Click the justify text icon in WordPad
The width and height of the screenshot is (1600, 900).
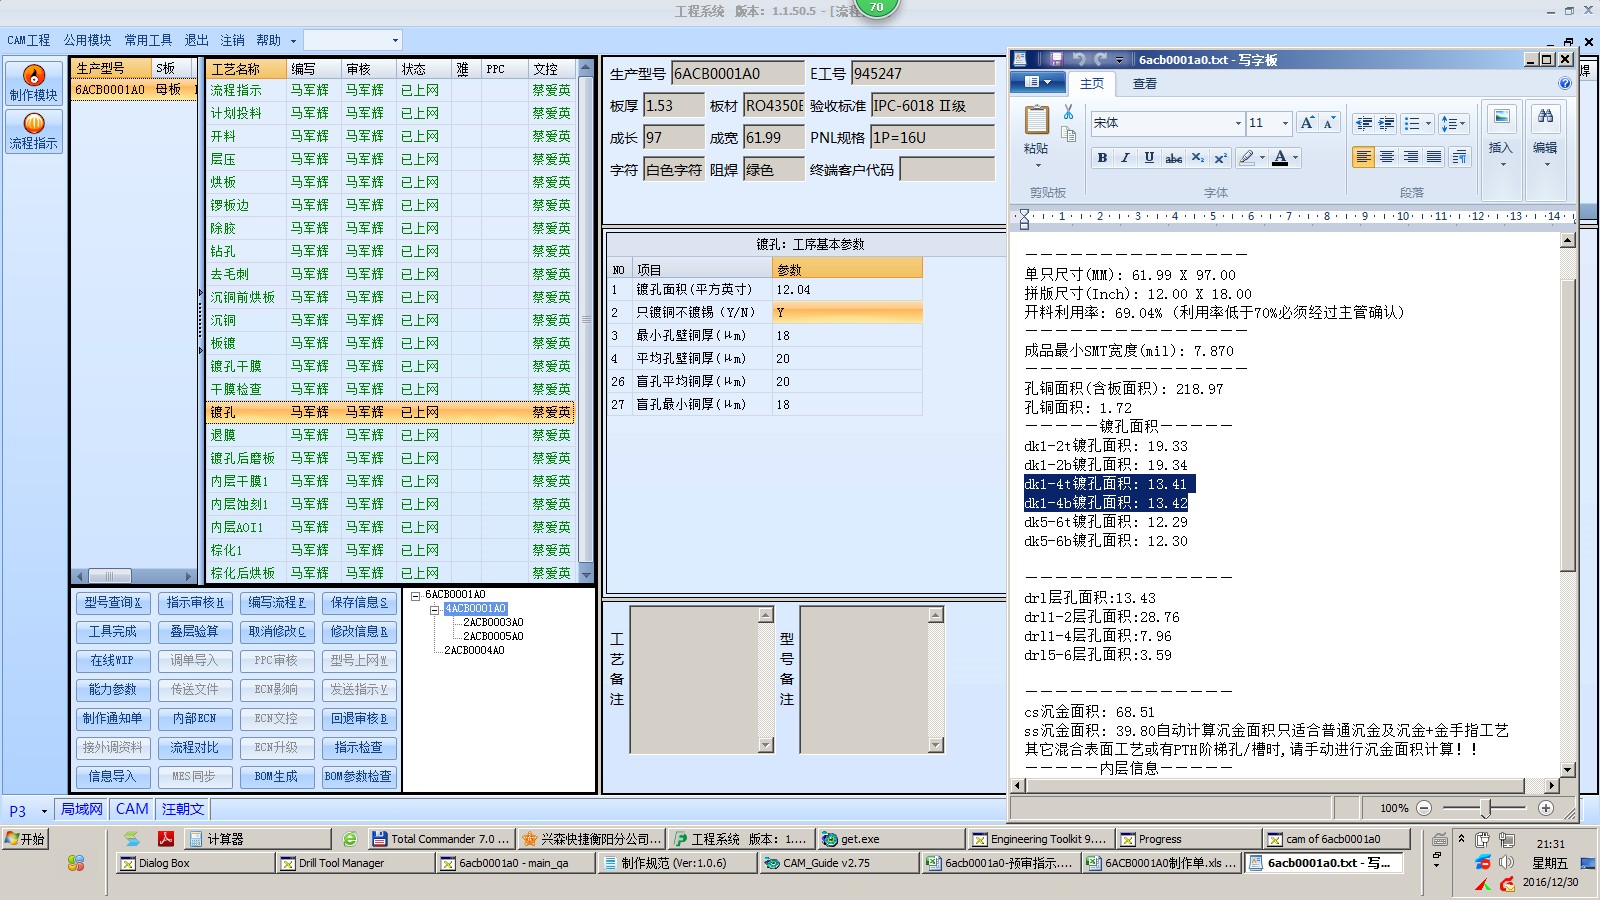point(1434,157)
